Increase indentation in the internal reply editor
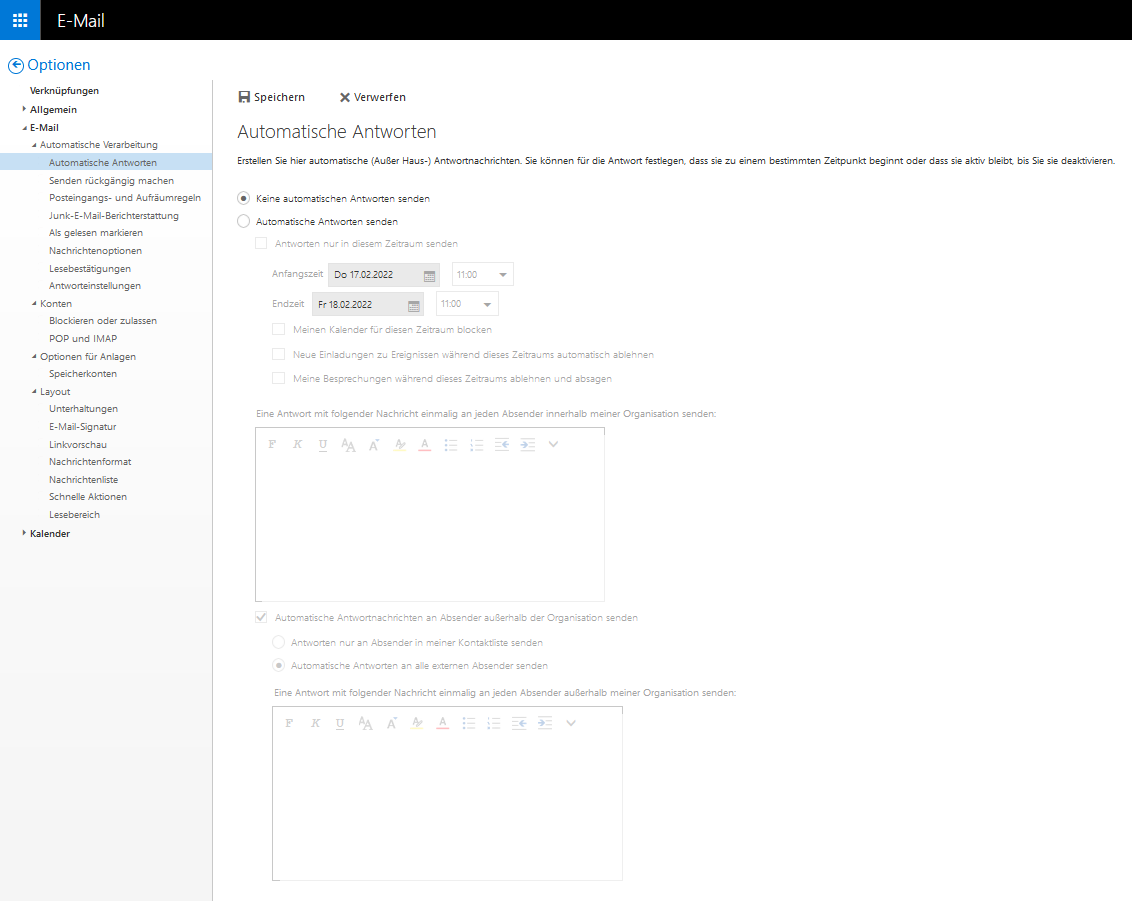Viewport: 1132px width, 901px height. pos(528,444)
